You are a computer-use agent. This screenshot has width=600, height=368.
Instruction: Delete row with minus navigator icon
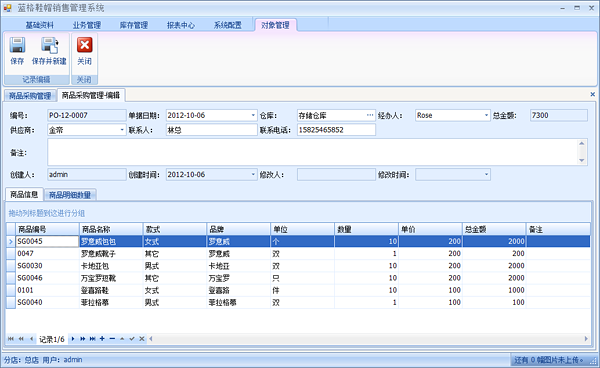pos(112,339)
